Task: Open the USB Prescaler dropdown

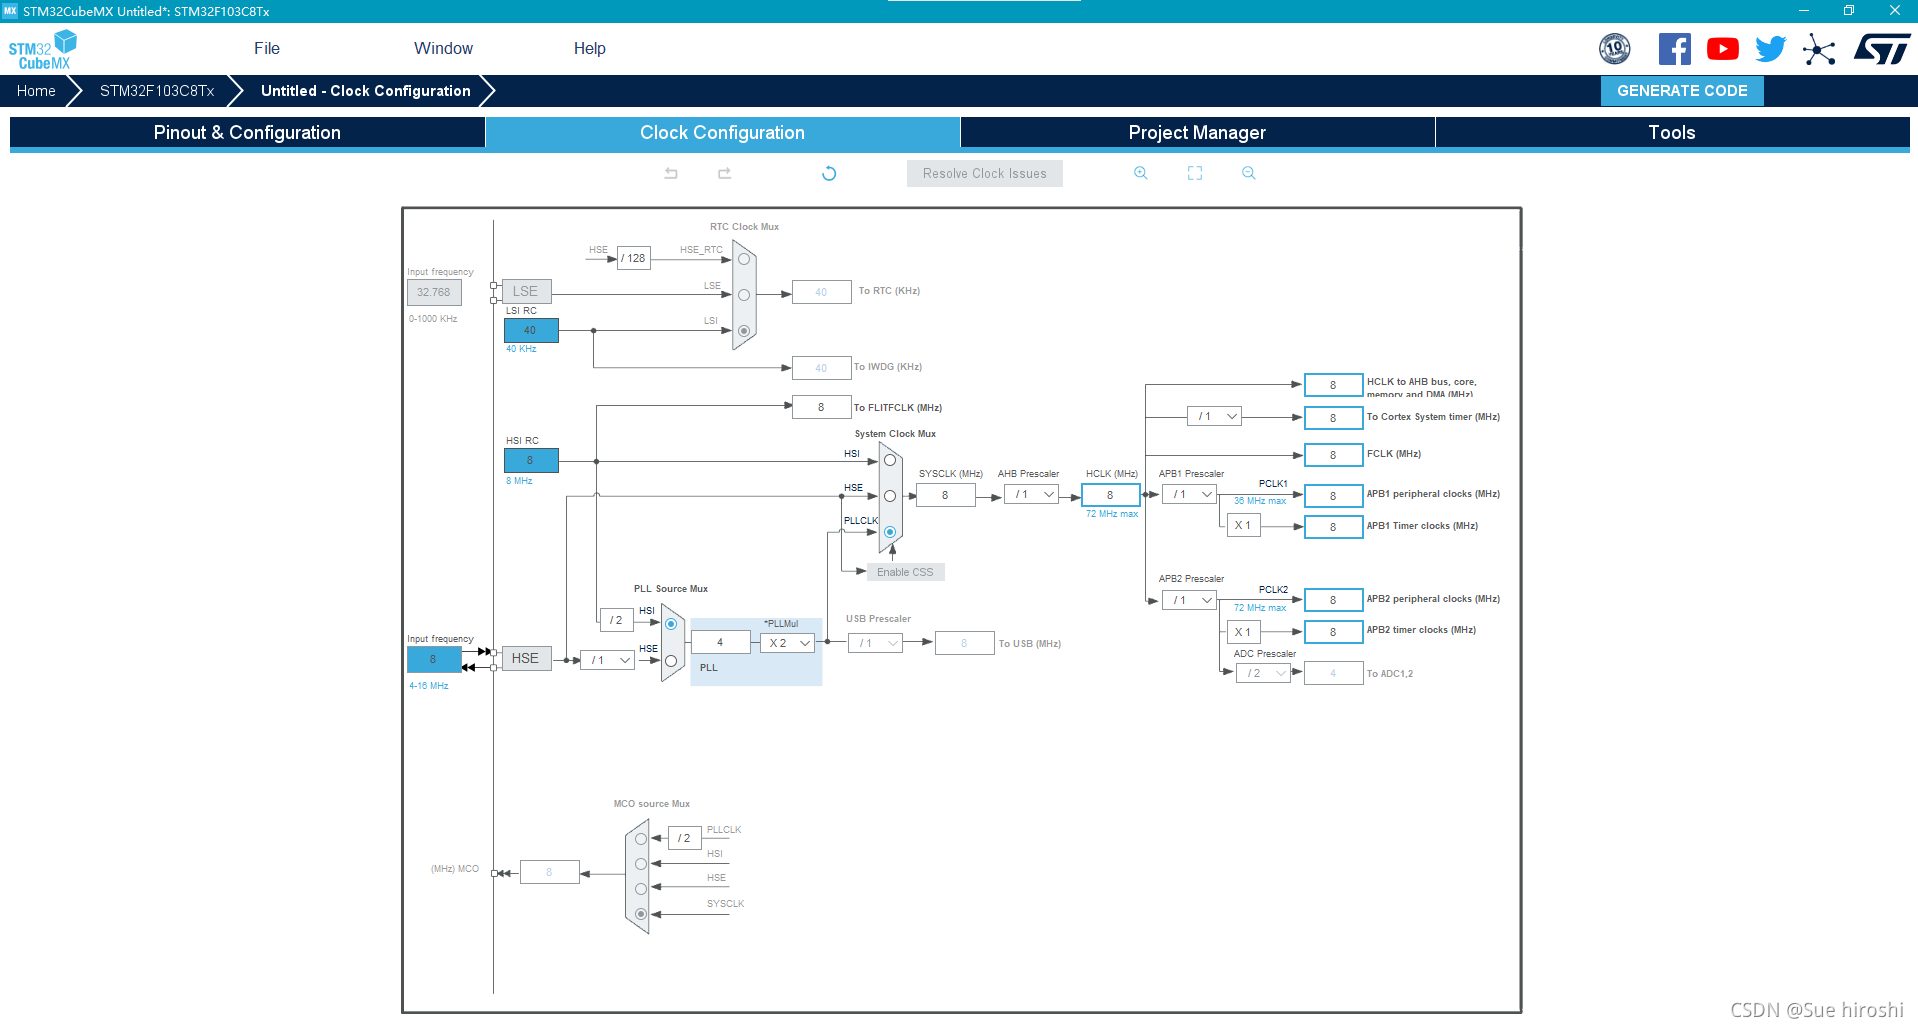Action: pos(875,643)
